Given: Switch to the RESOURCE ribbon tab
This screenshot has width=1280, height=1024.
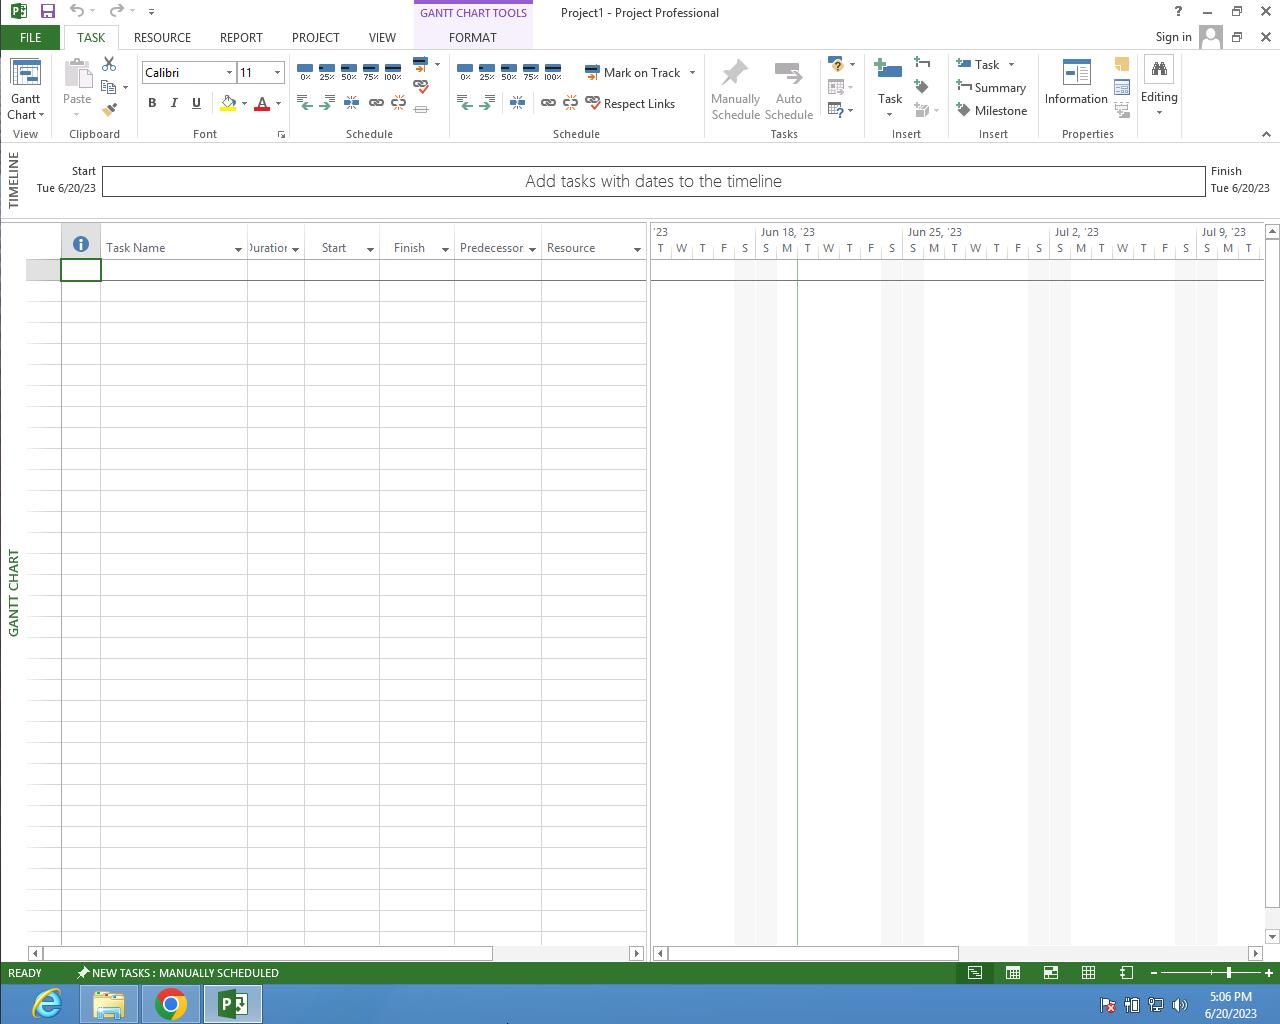Looking at the screenshot, I should pyautogui.click(x=162, y=37).
